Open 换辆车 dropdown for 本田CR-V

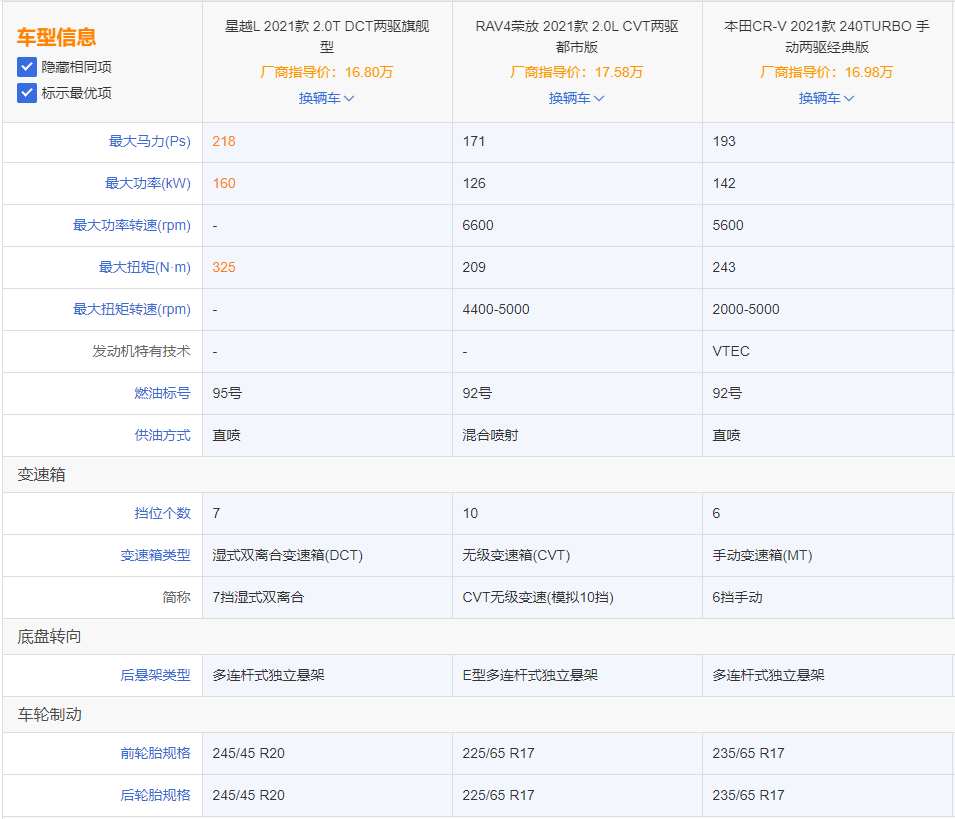826,98
